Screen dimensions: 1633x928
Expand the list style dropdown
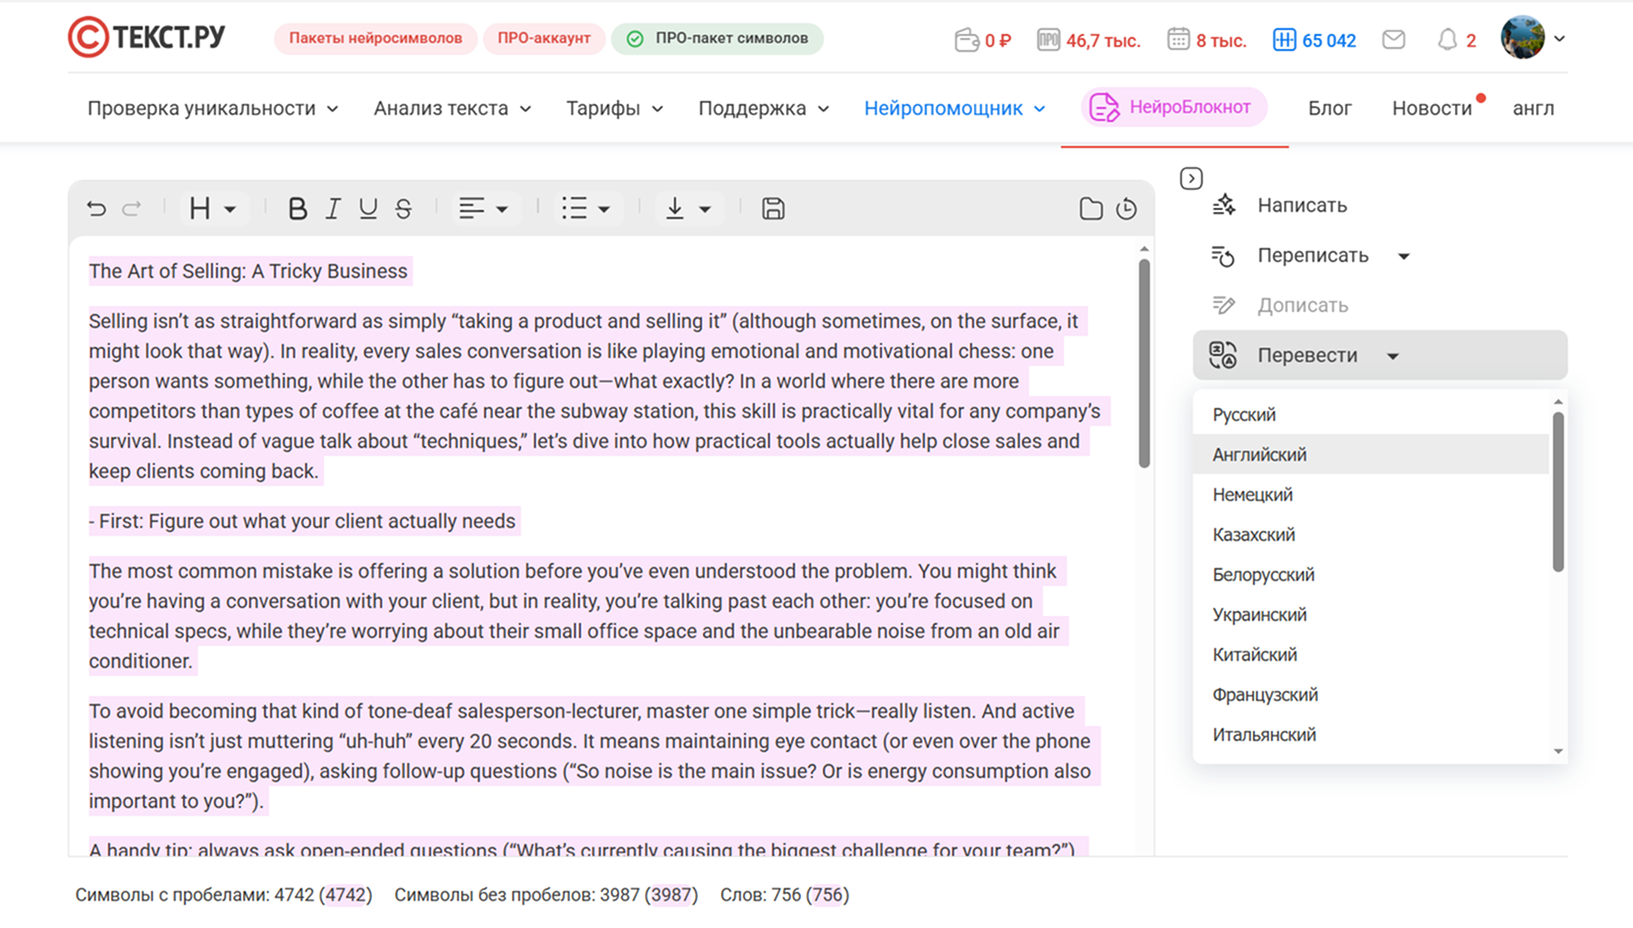click(585, 208)
